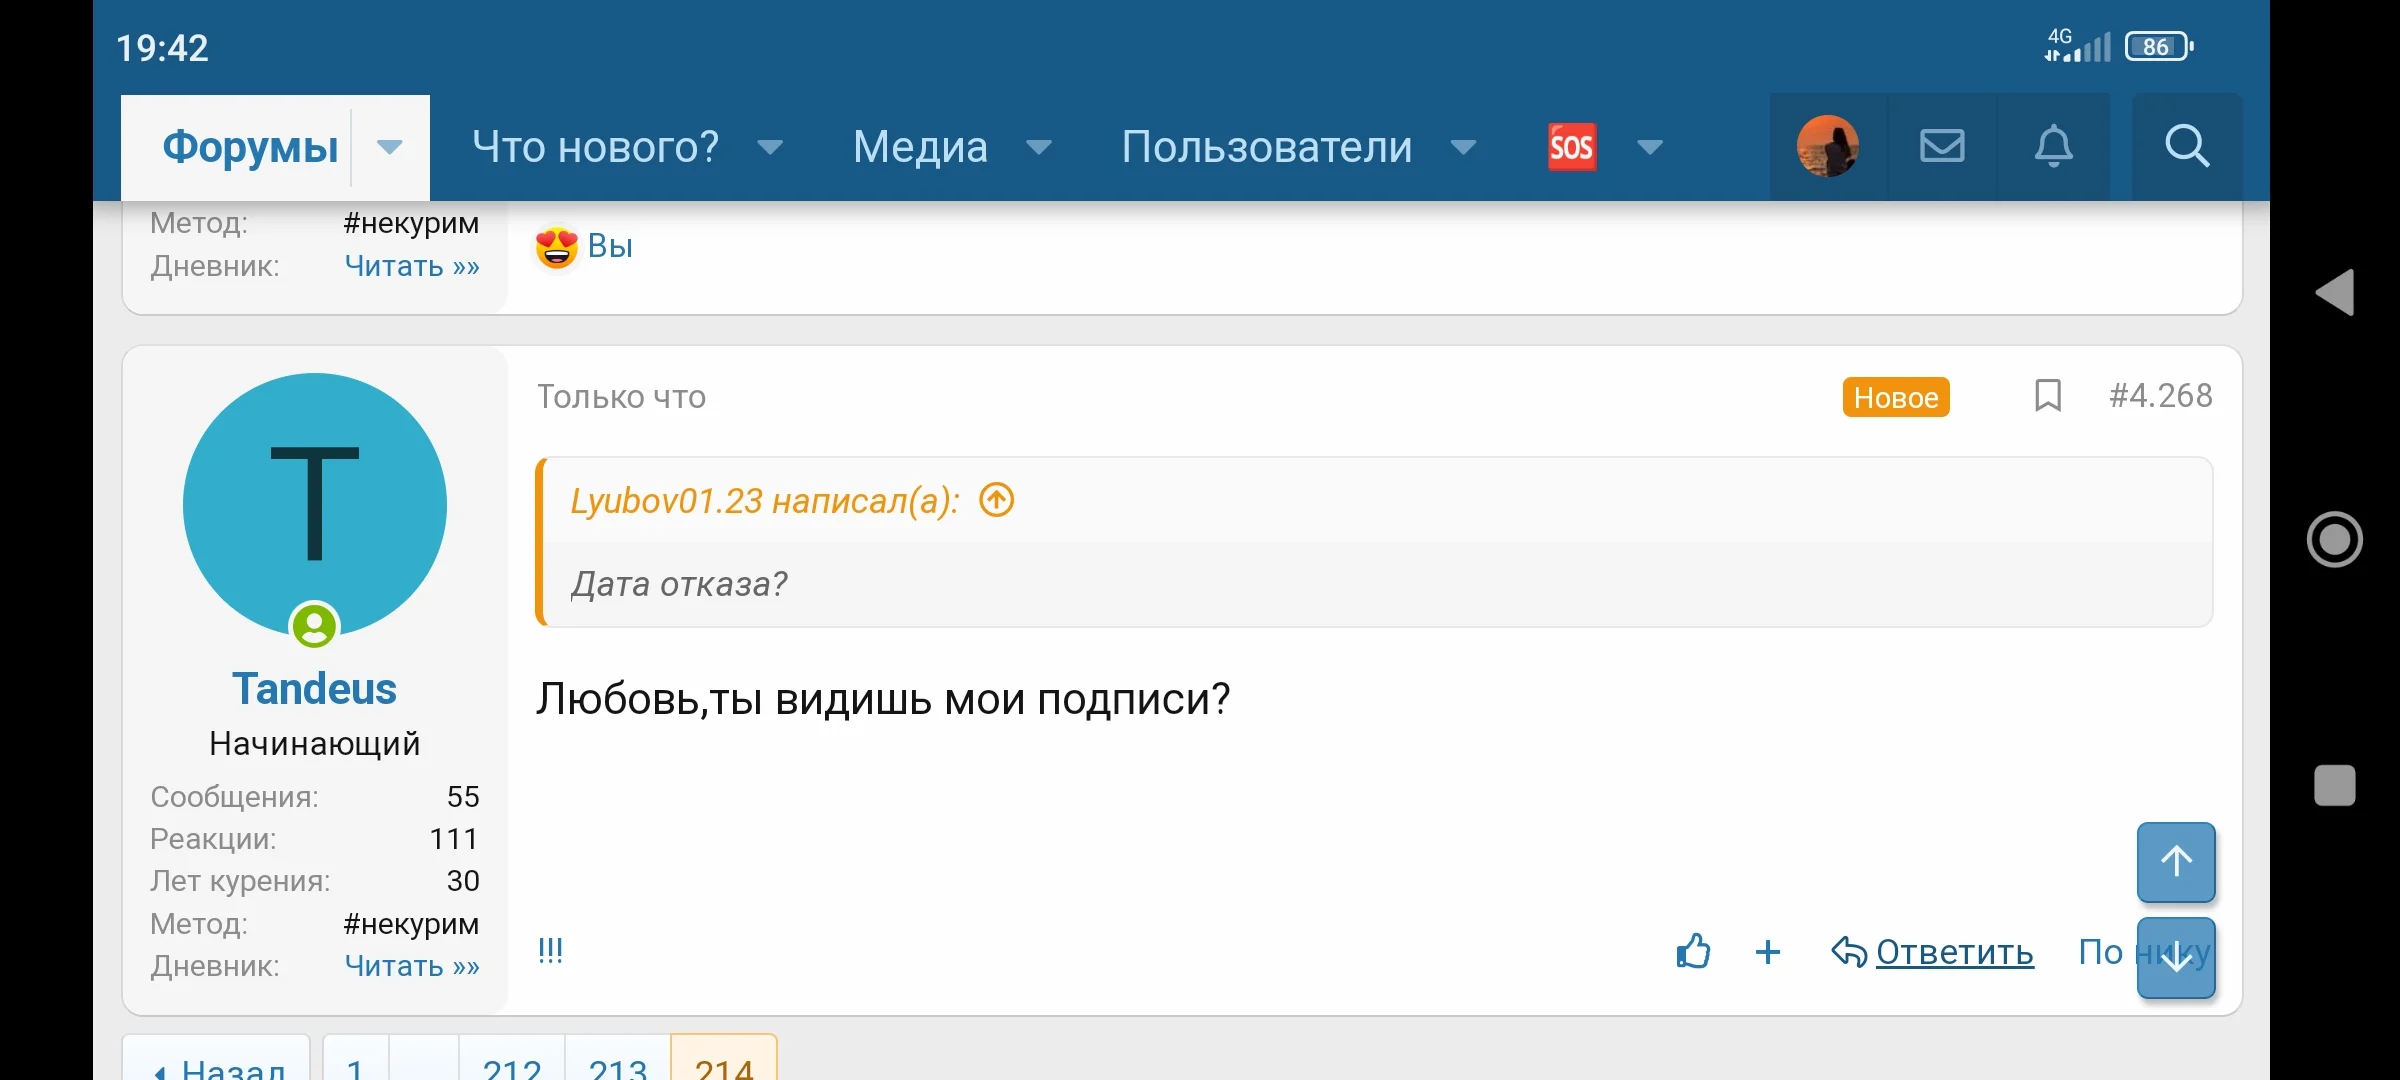
Task: Like Tandeus's post with thumbs up
Action: [x=1692, y=952]
